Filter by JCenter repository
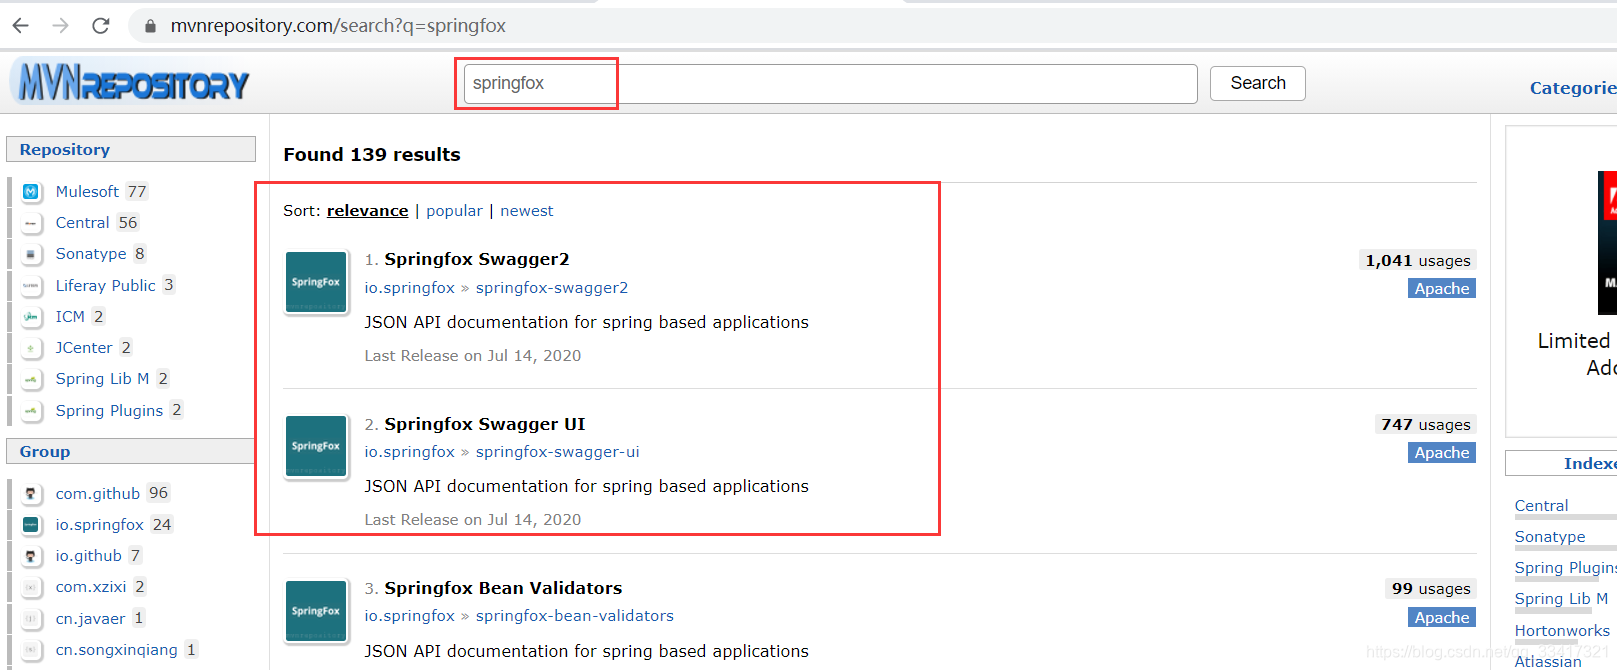This screenshot has width=1617, height=670. (x=84, y=348)
